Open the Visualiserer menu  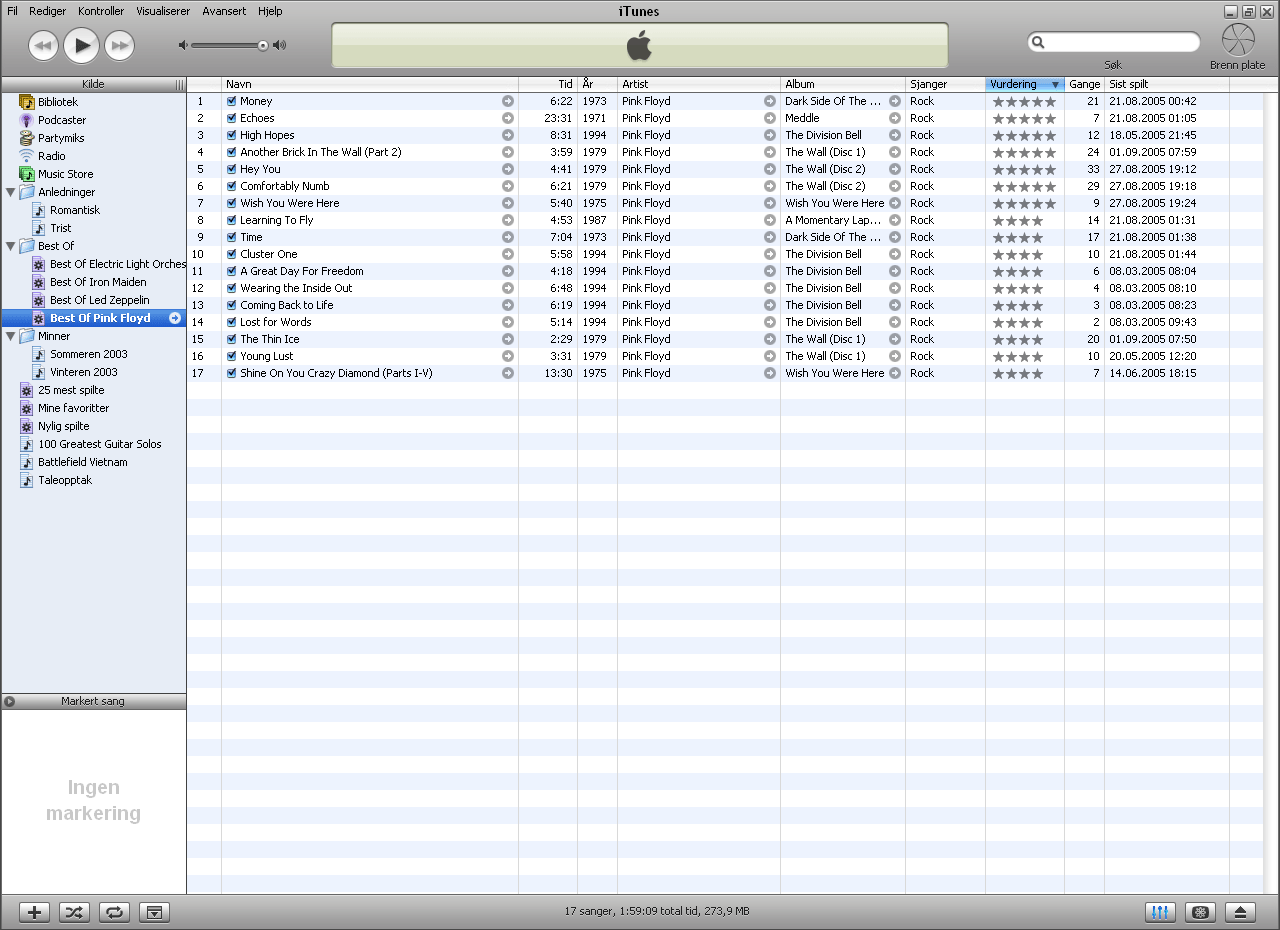coord(163,11)
